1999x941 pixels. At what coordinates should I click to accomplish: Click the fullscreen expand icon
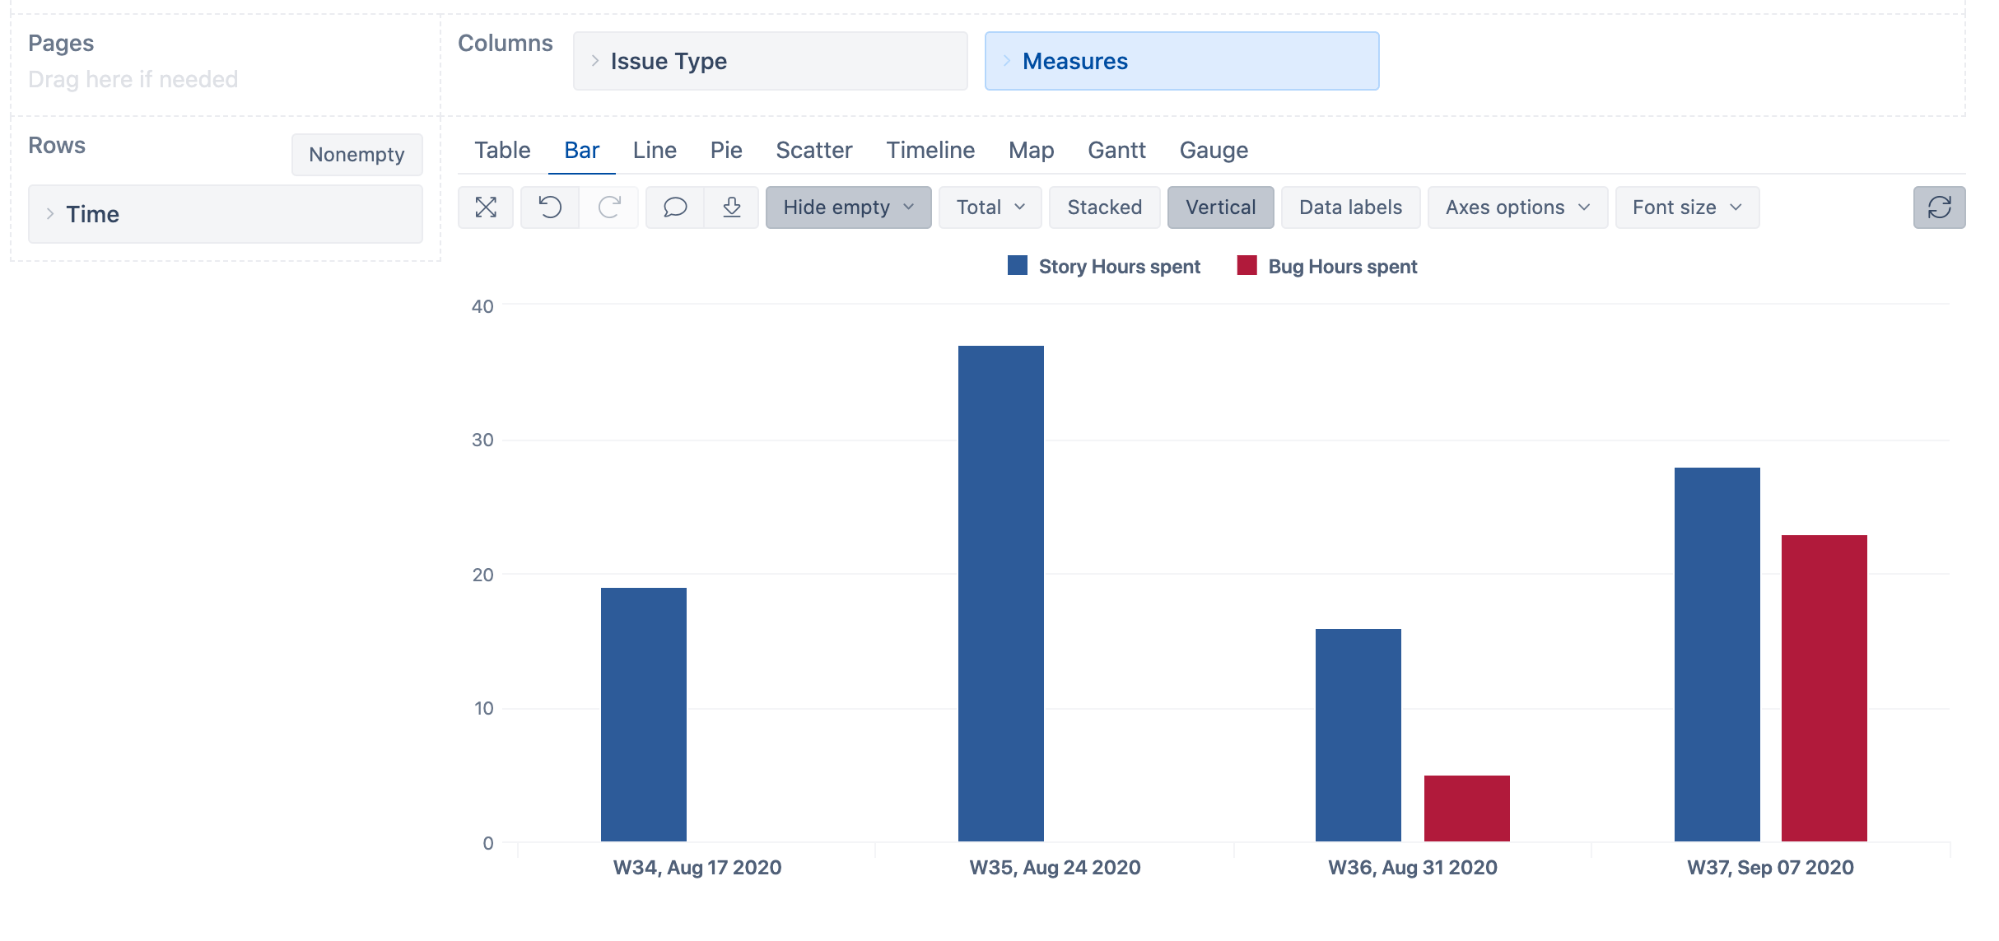(486, 207)
